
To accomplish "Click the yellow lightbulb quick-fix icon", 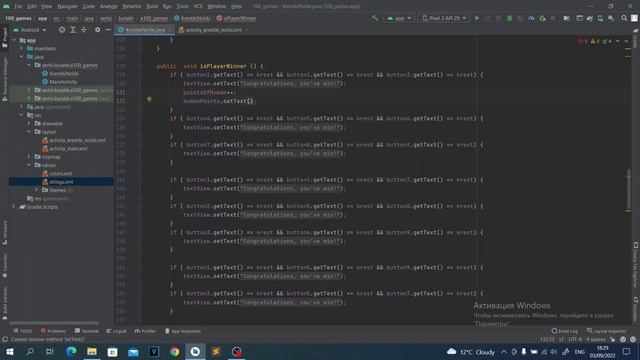I will point(149,100).
